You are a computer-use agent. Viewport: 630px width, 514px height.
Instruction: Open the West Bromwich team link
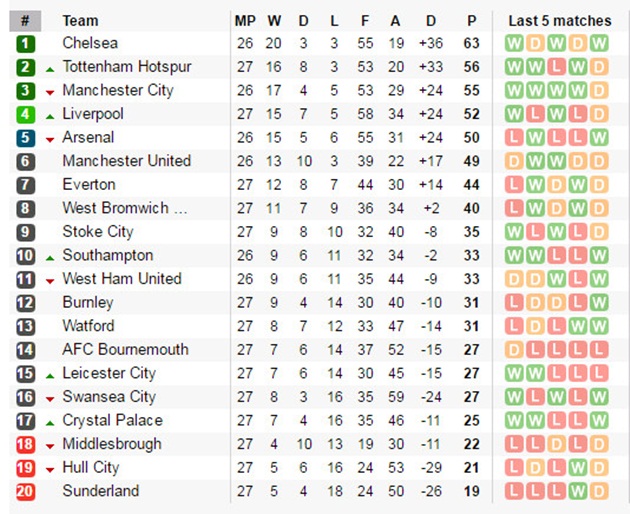pyautogui.click(x=125, y=208)
